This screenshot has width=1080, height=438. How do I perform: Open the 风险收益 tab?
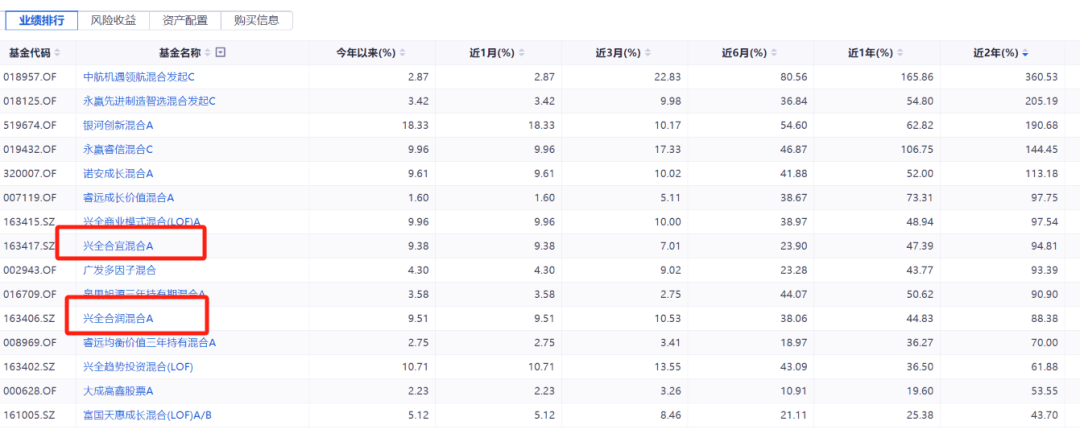point(114,20)
